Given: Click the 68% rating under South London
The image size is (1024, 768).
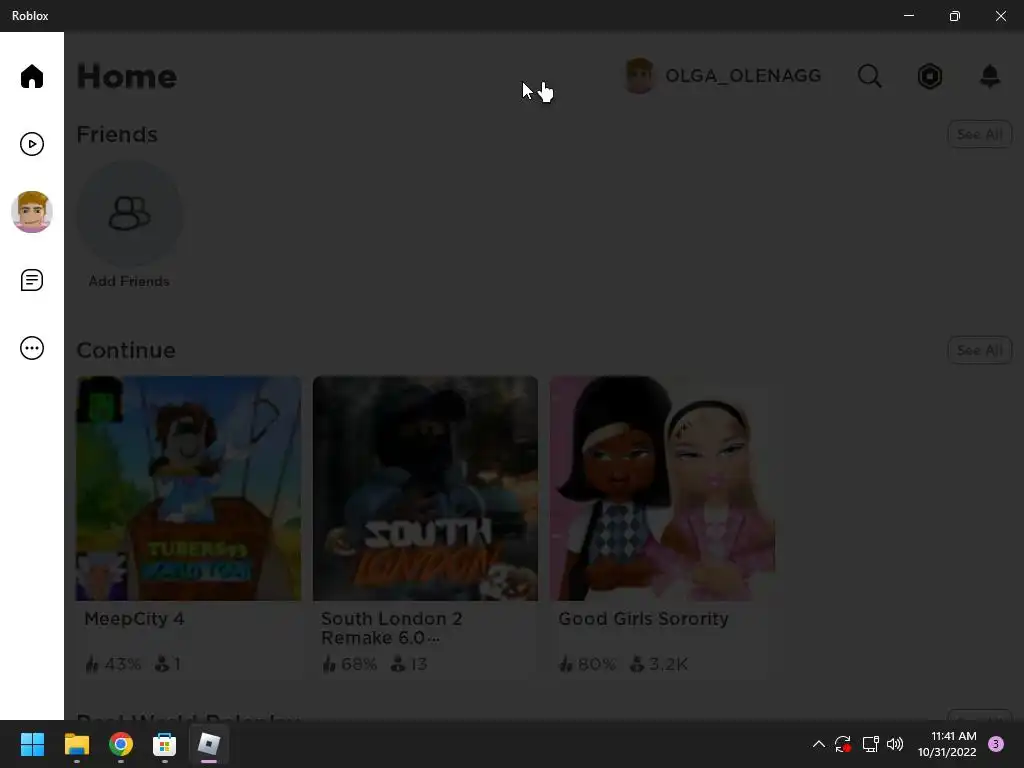Looking at the screenshot, I should coord(350,664).
